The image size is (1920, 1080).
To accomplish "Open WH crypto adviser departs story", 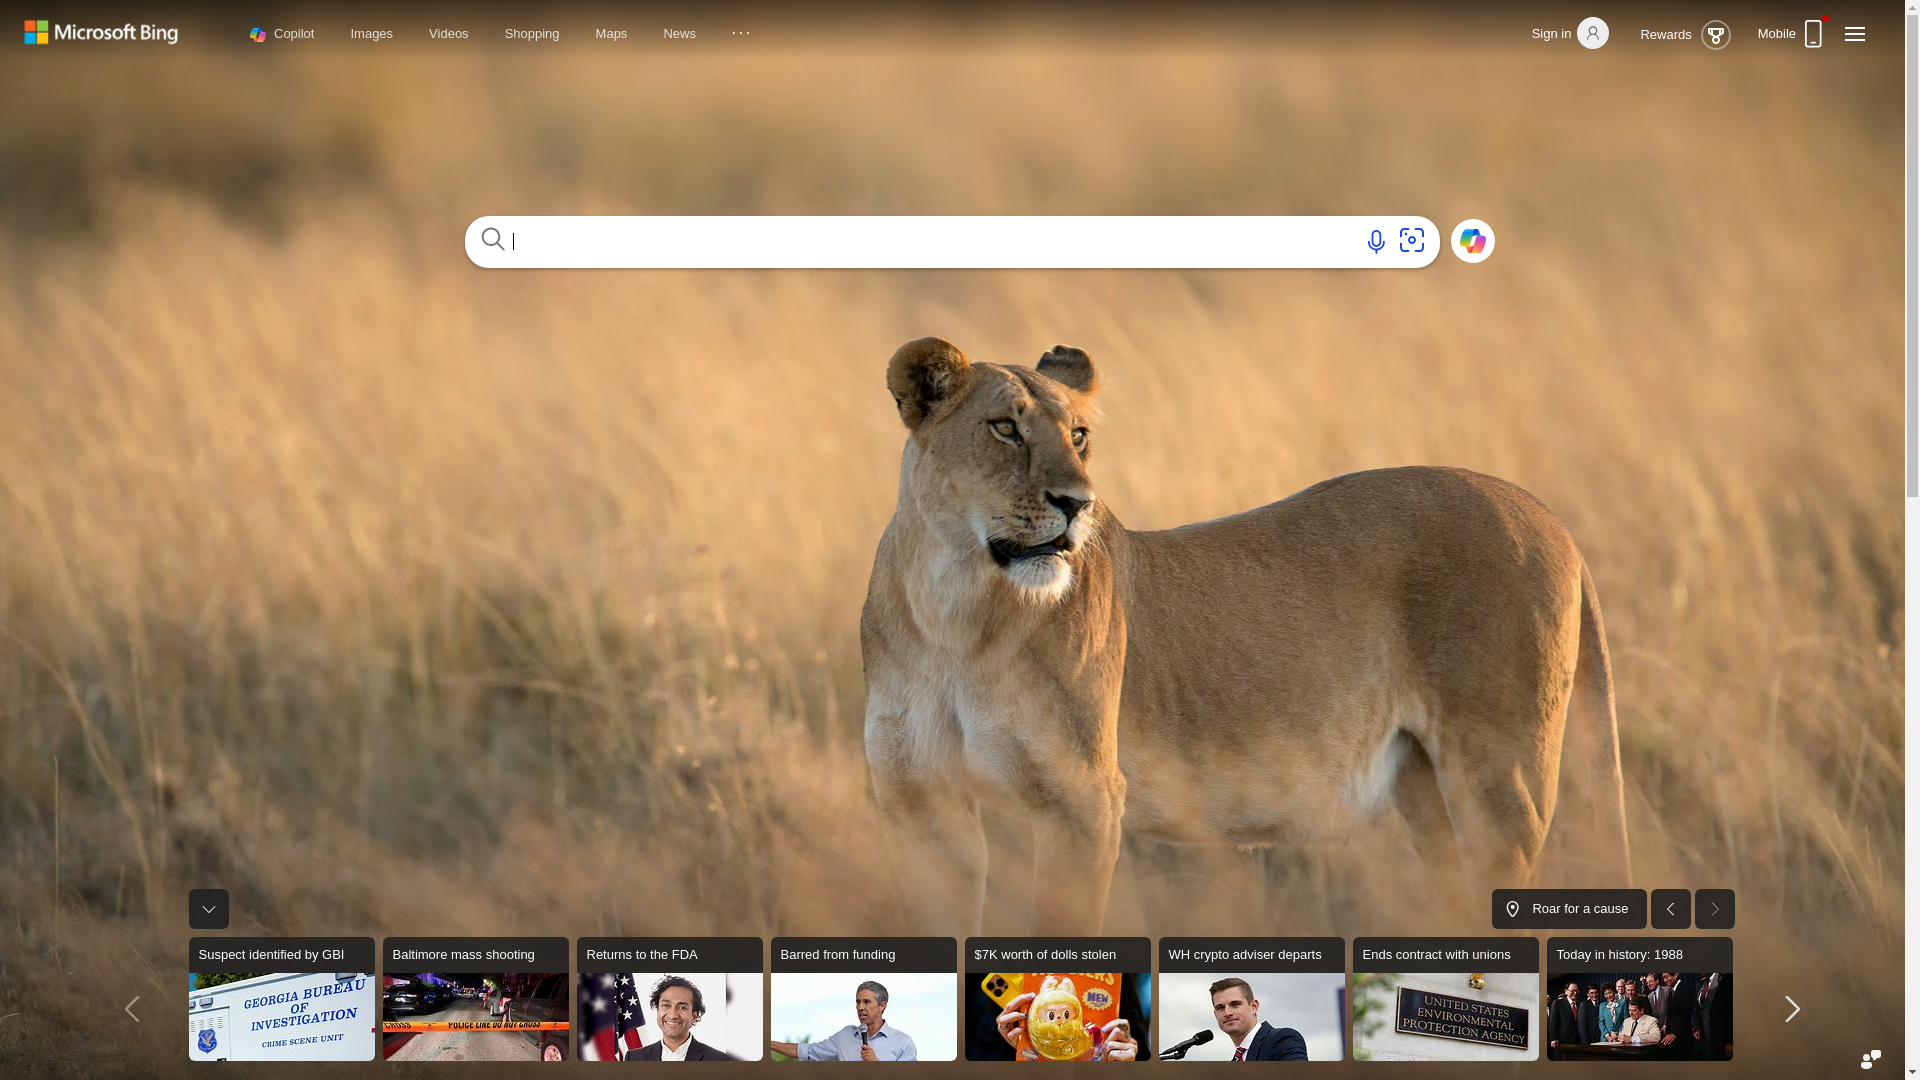I will (1252, 999).
